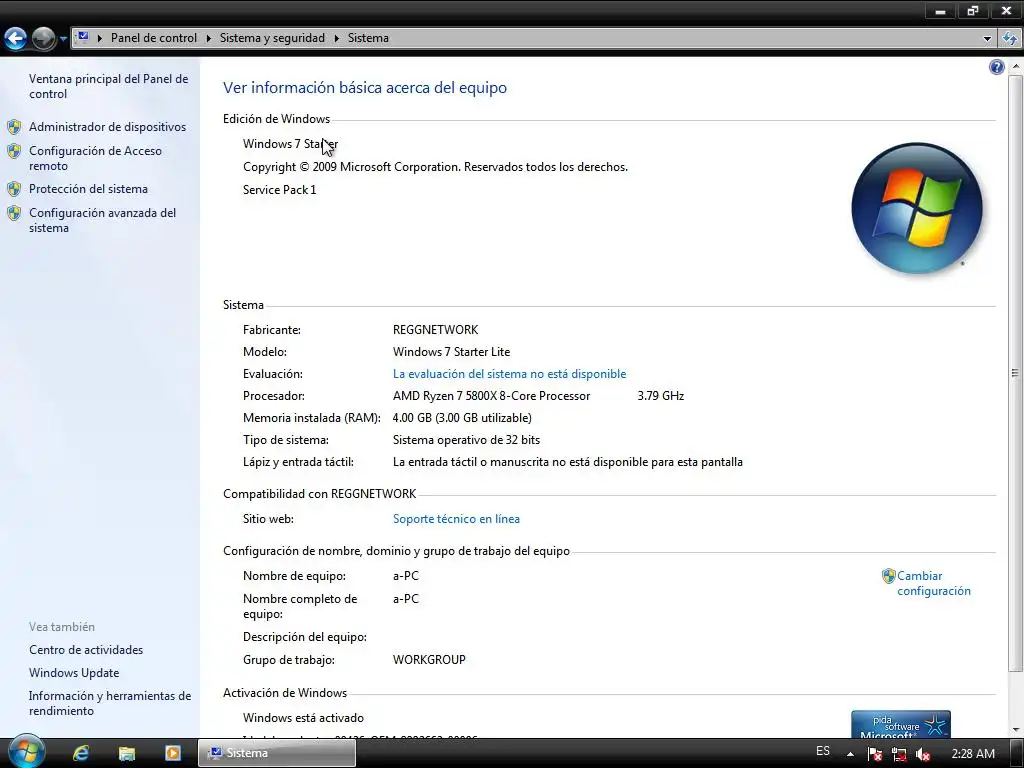
Task: Open help with the question mark icon
Action: click(997, 67)
